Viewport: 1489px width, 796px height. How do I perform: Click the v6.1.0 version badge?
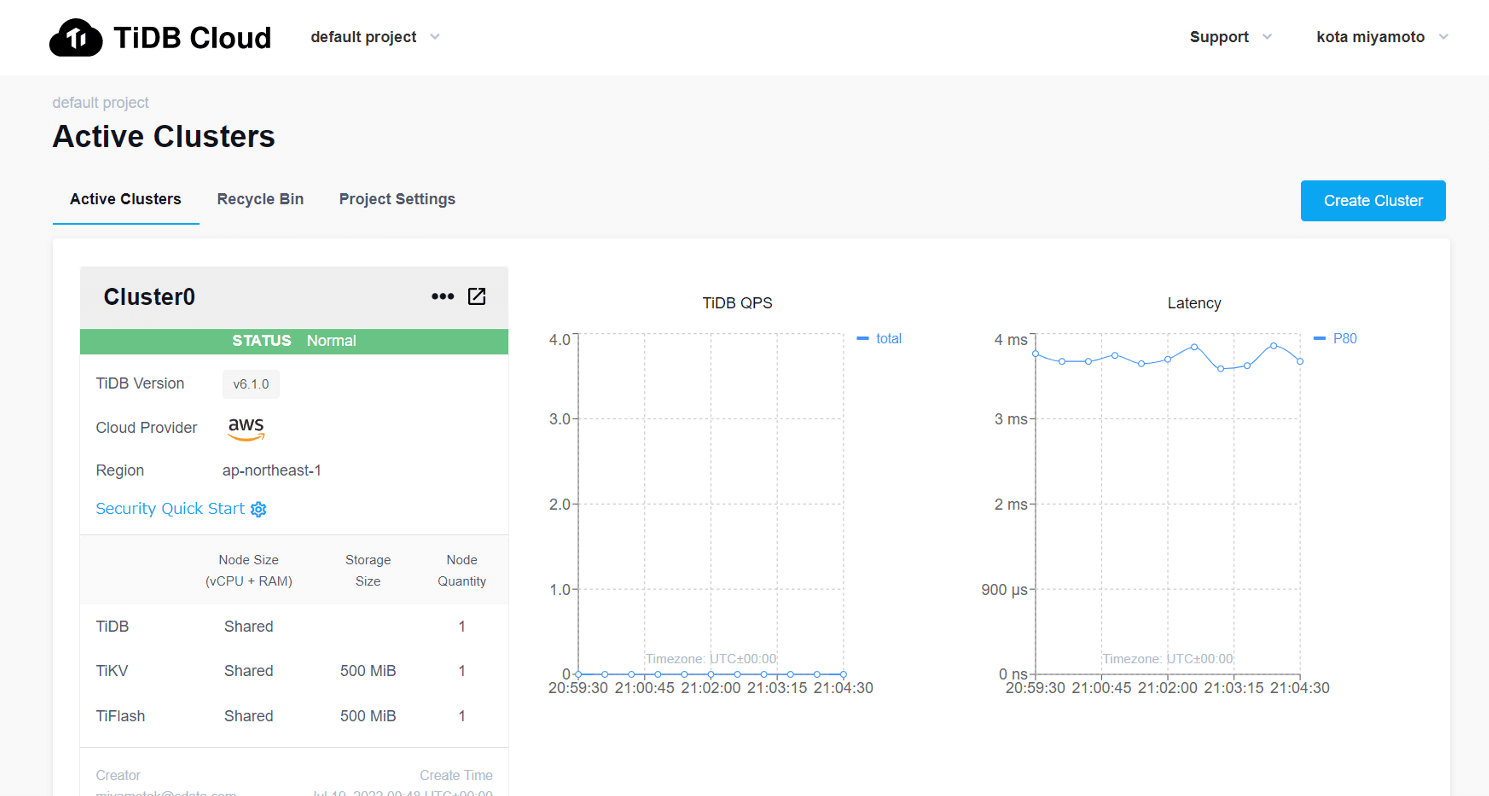(x=250, y=384)
